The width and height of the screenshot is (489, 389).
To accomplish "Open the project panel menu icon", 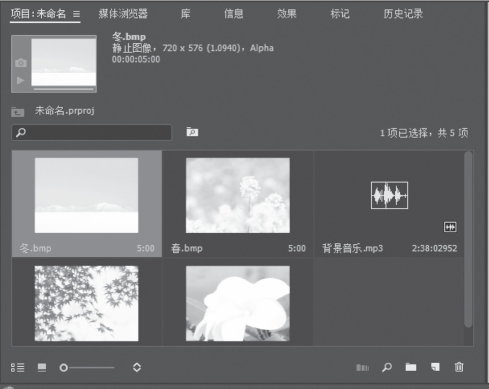I will 76,14.
